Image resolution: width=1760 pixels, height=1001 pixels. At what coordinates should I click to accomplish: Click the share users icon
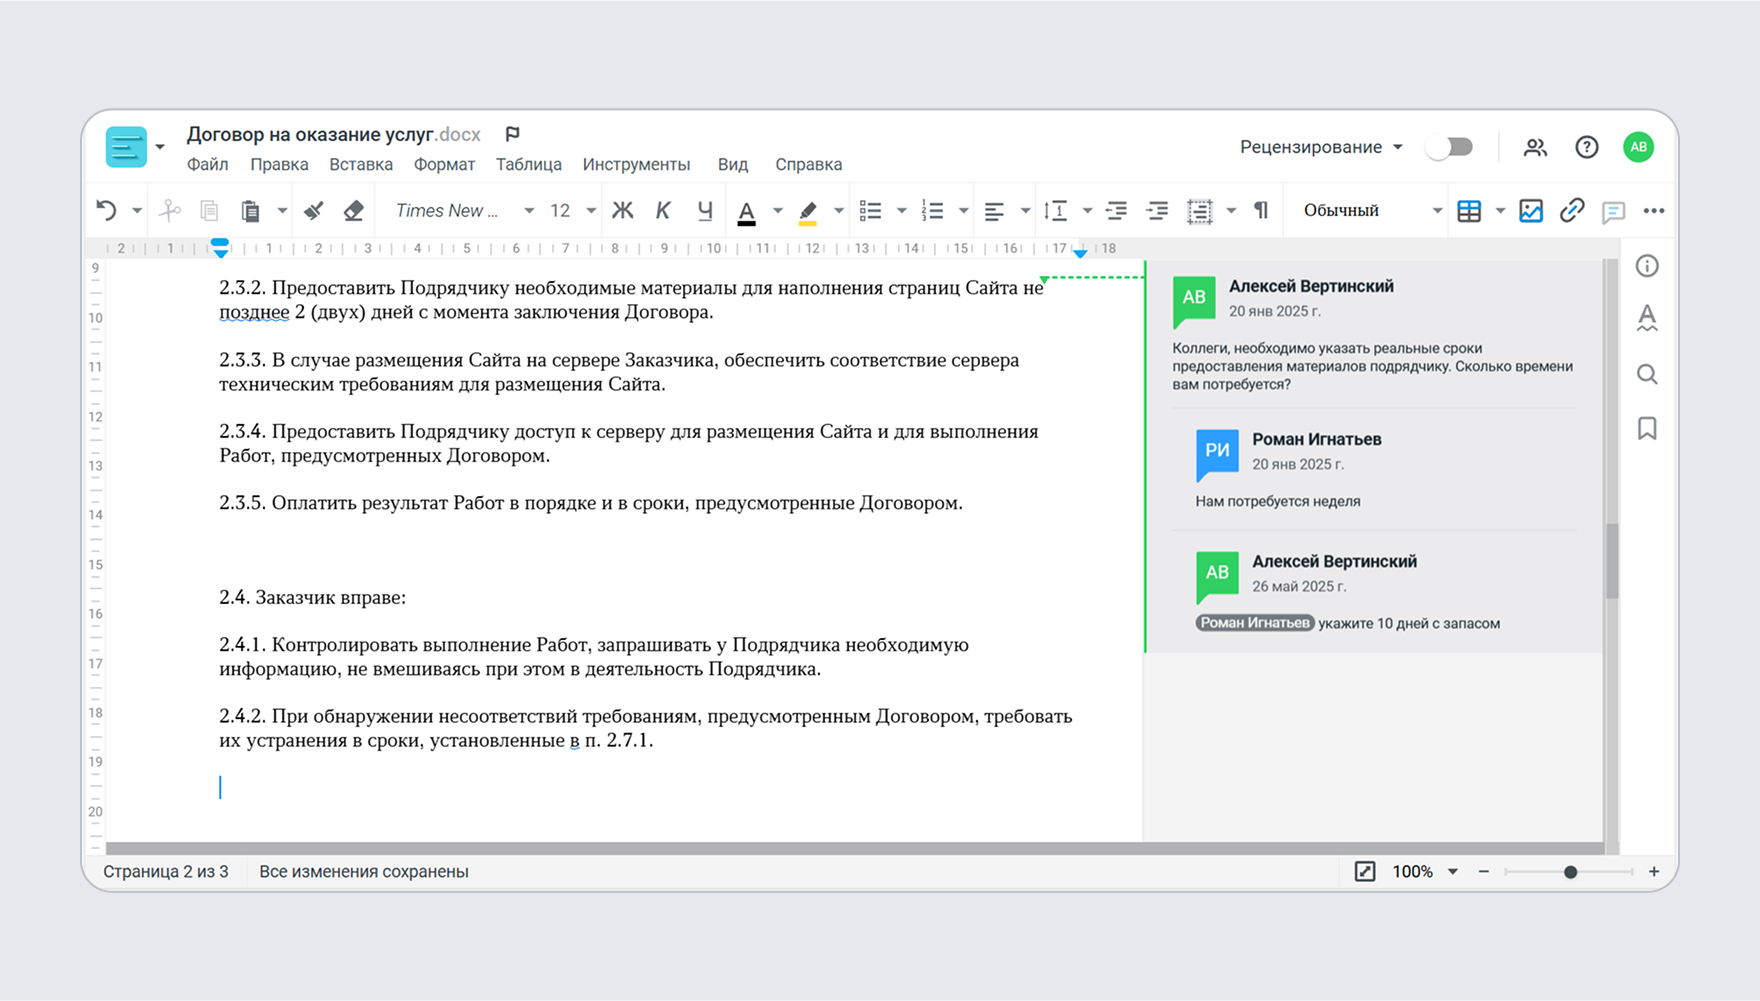coord(1535,147)
